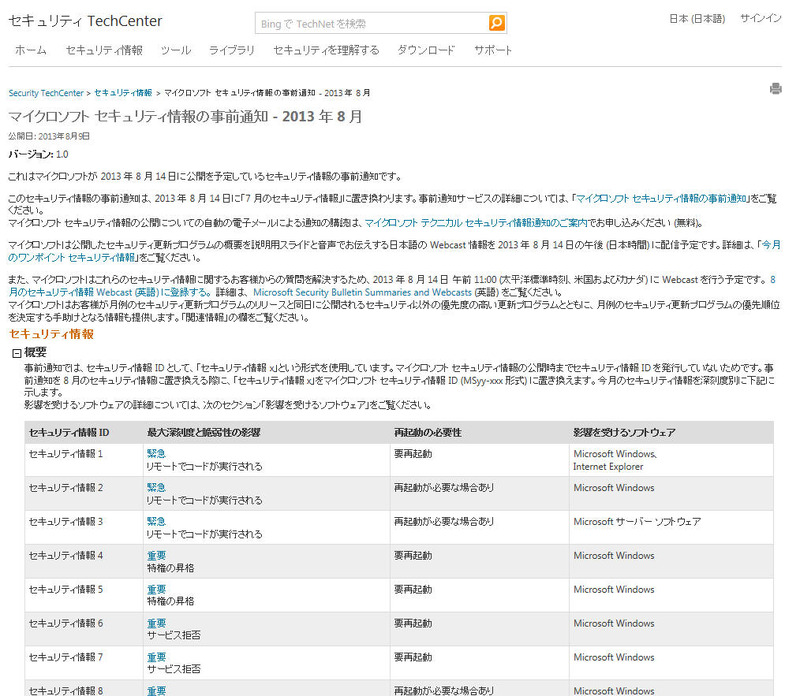The image size is (800, 696).
Task: Click 緊急 link in セキュリティ情報 1 row
Action: click(156, 454)
